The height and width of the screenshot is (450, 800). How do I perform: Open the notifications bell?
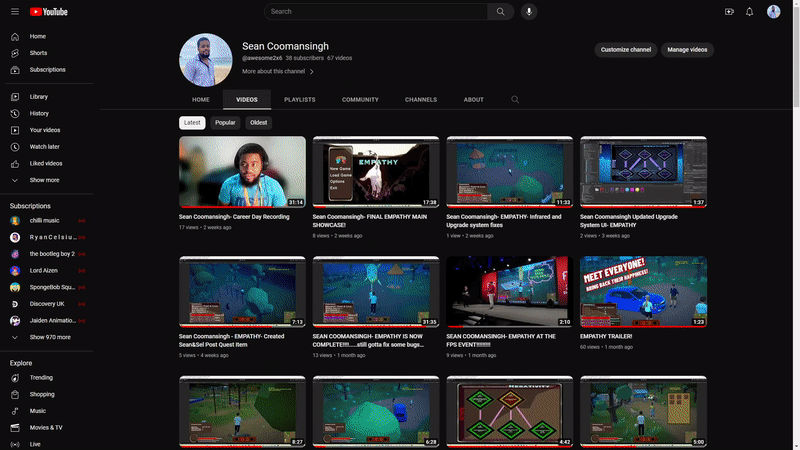point(749,12)
